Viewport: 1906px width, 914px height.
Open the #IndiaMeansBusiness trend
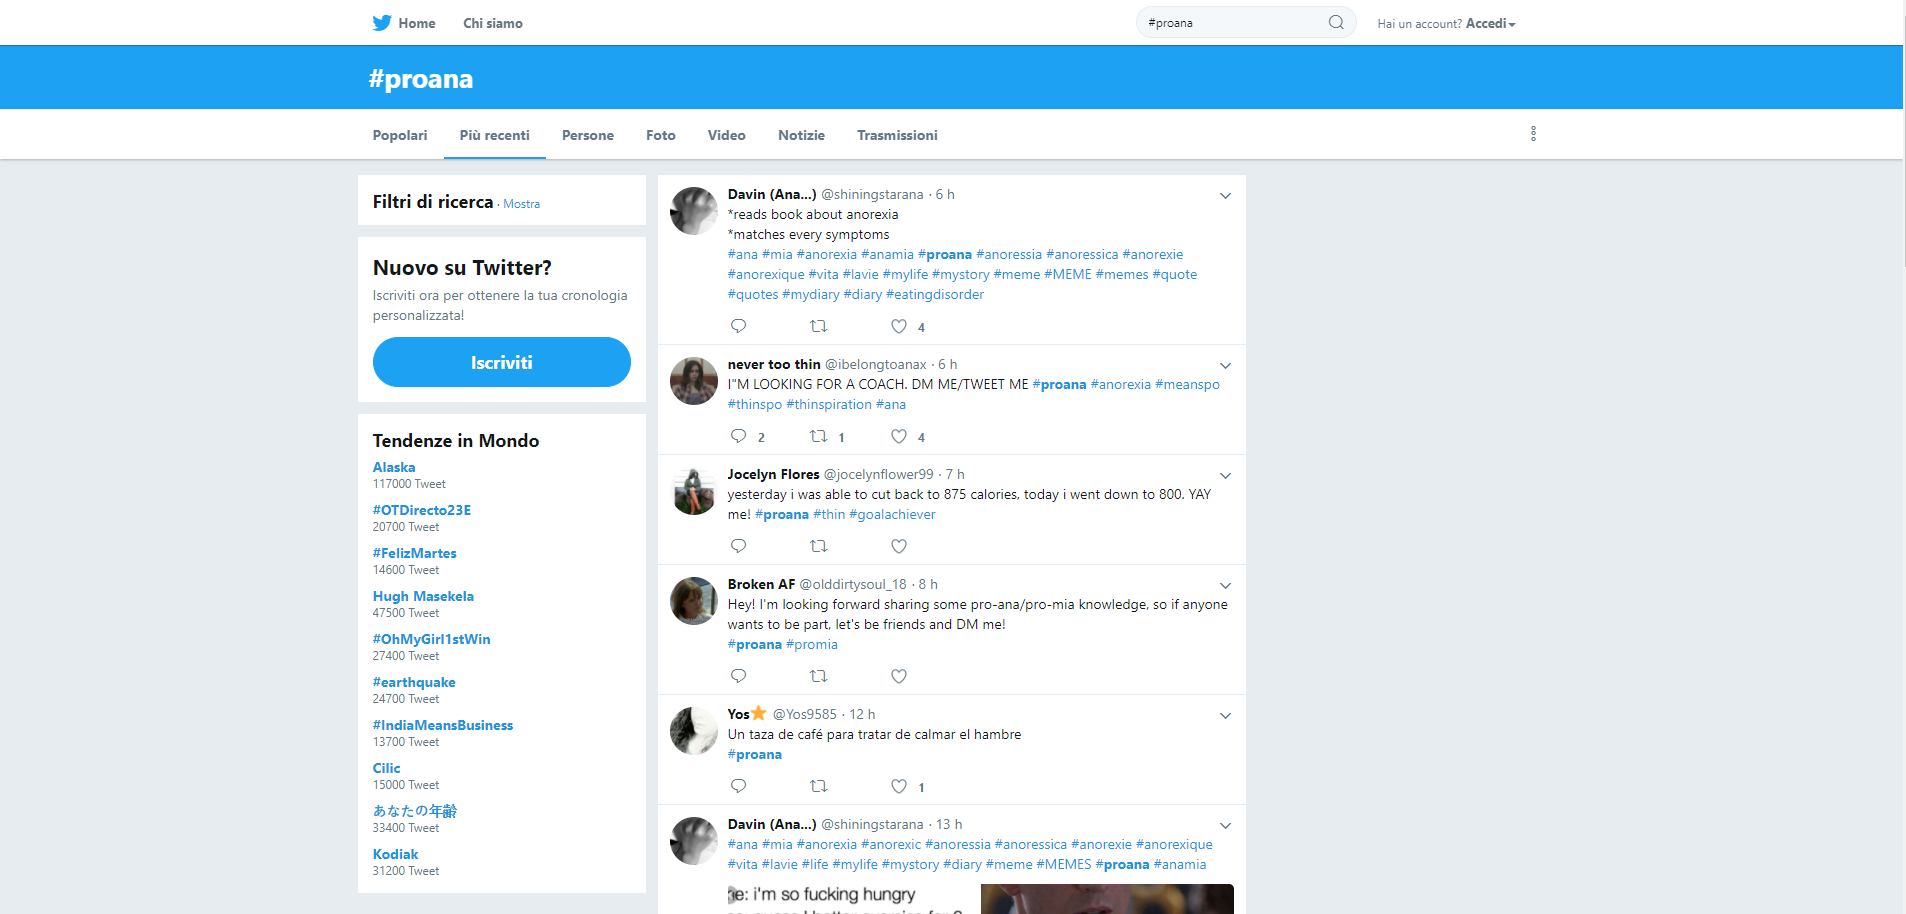[x=443, y=725]
